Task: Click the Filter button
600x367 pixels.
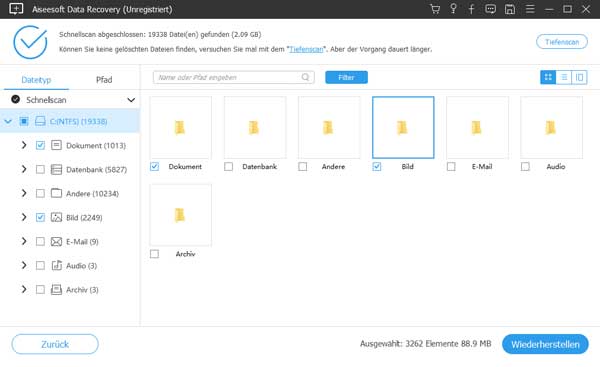Action: 346,77
